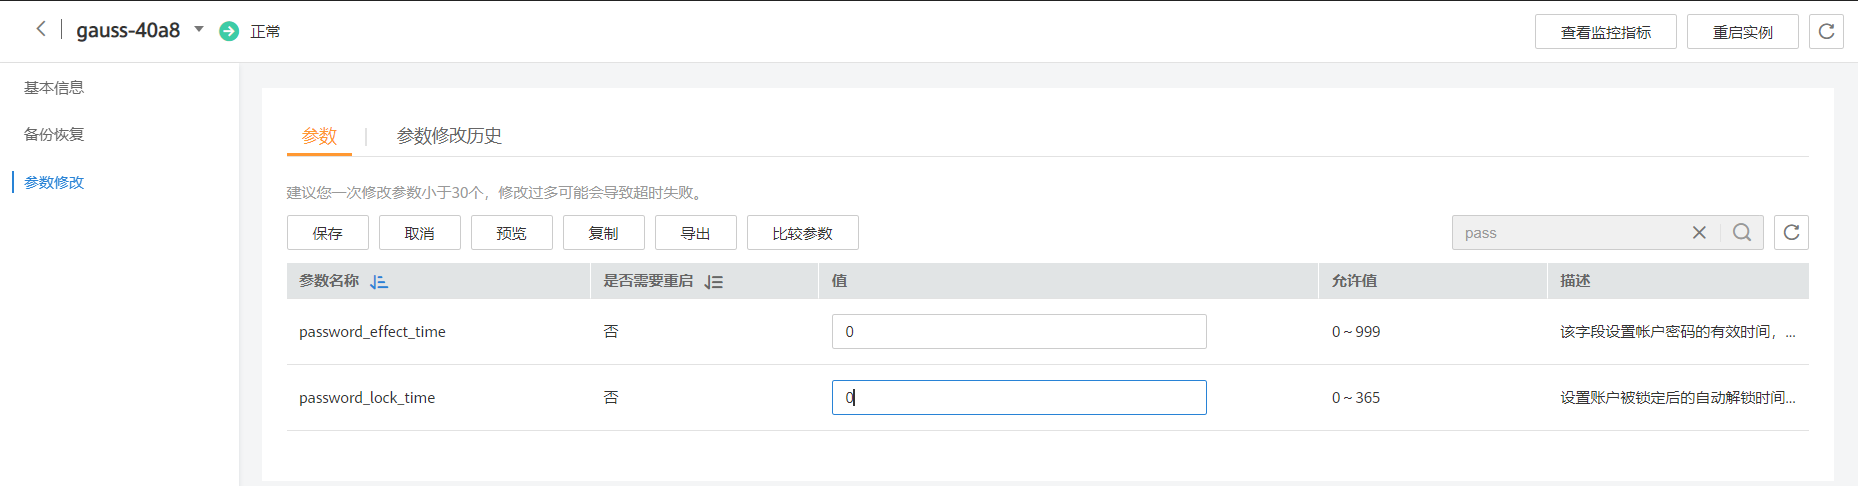Select the 参数 tab
Viewport: 1858px width, 486px height.
319,136
